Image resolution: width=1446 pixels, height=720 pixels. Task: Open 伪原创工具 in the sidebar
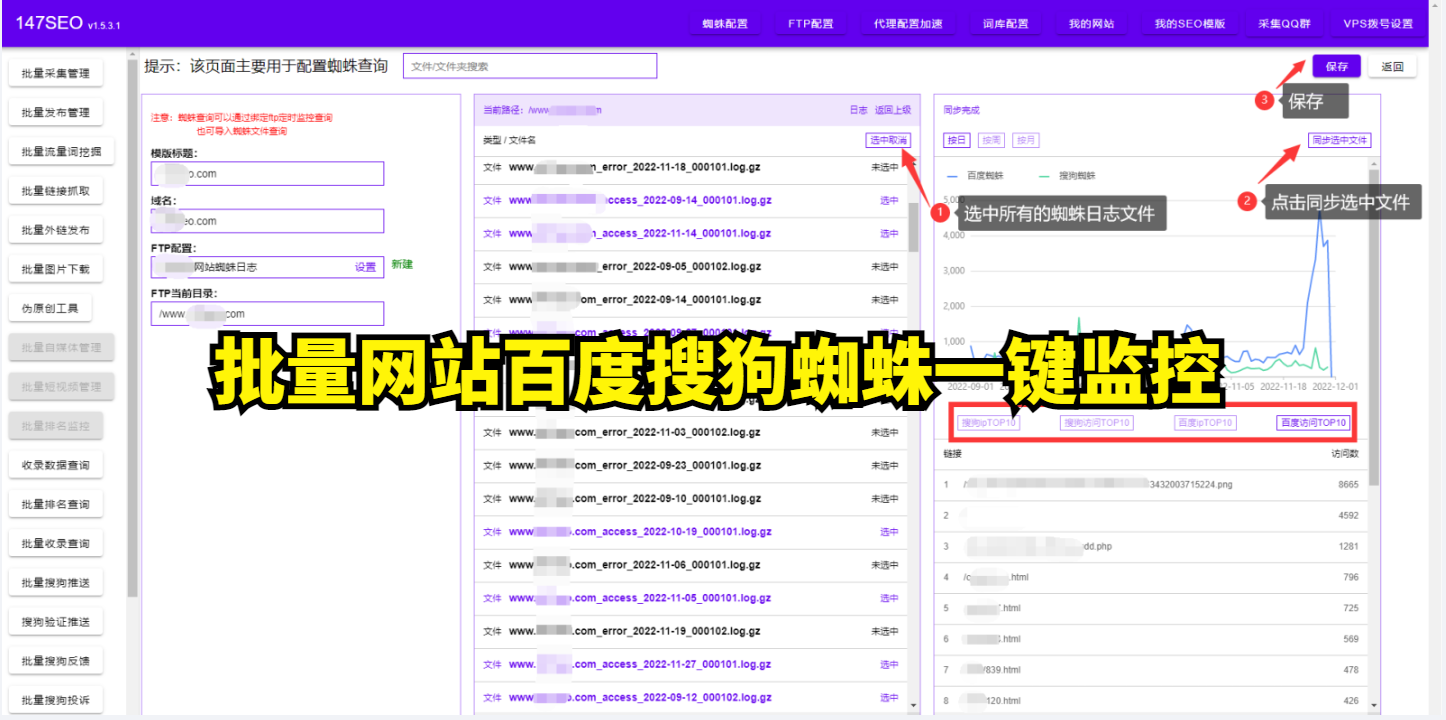(x=50, y=309)
